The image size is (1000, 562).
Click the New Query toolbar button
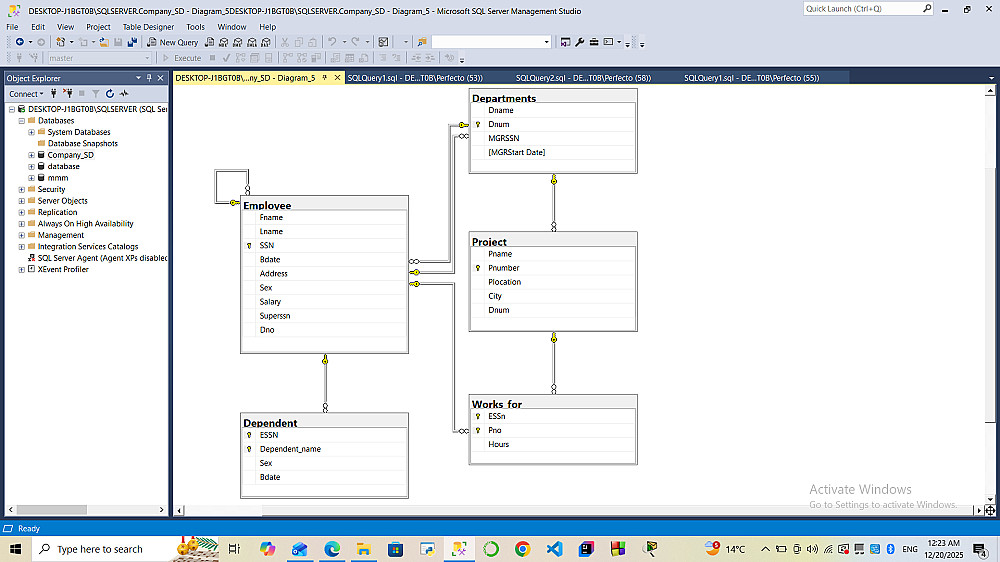(172, 42)
